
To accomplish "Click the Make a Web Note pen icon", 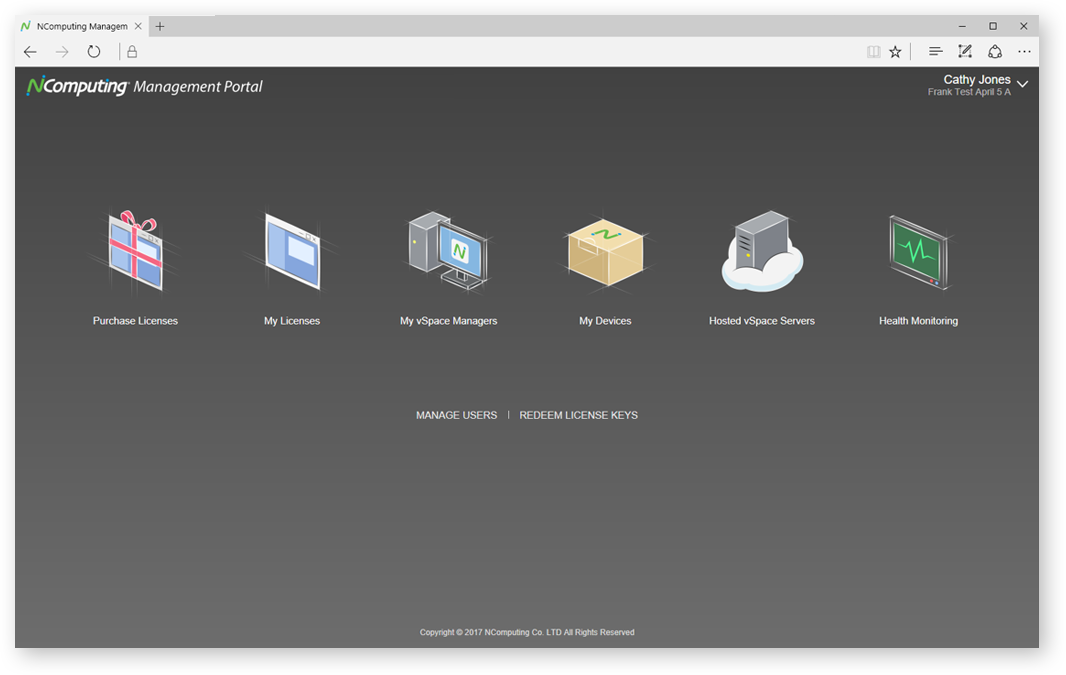I will (x=965, y=52).
